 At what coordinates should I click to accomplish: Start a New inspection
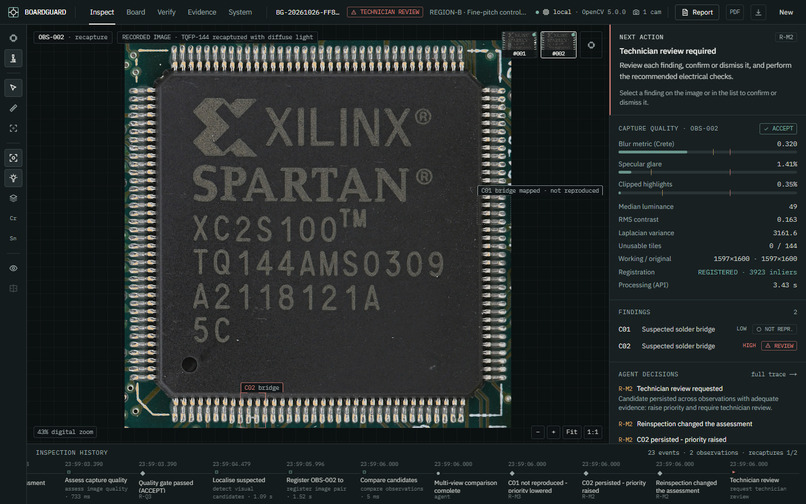pyautogui.click(x=785, y=12)
